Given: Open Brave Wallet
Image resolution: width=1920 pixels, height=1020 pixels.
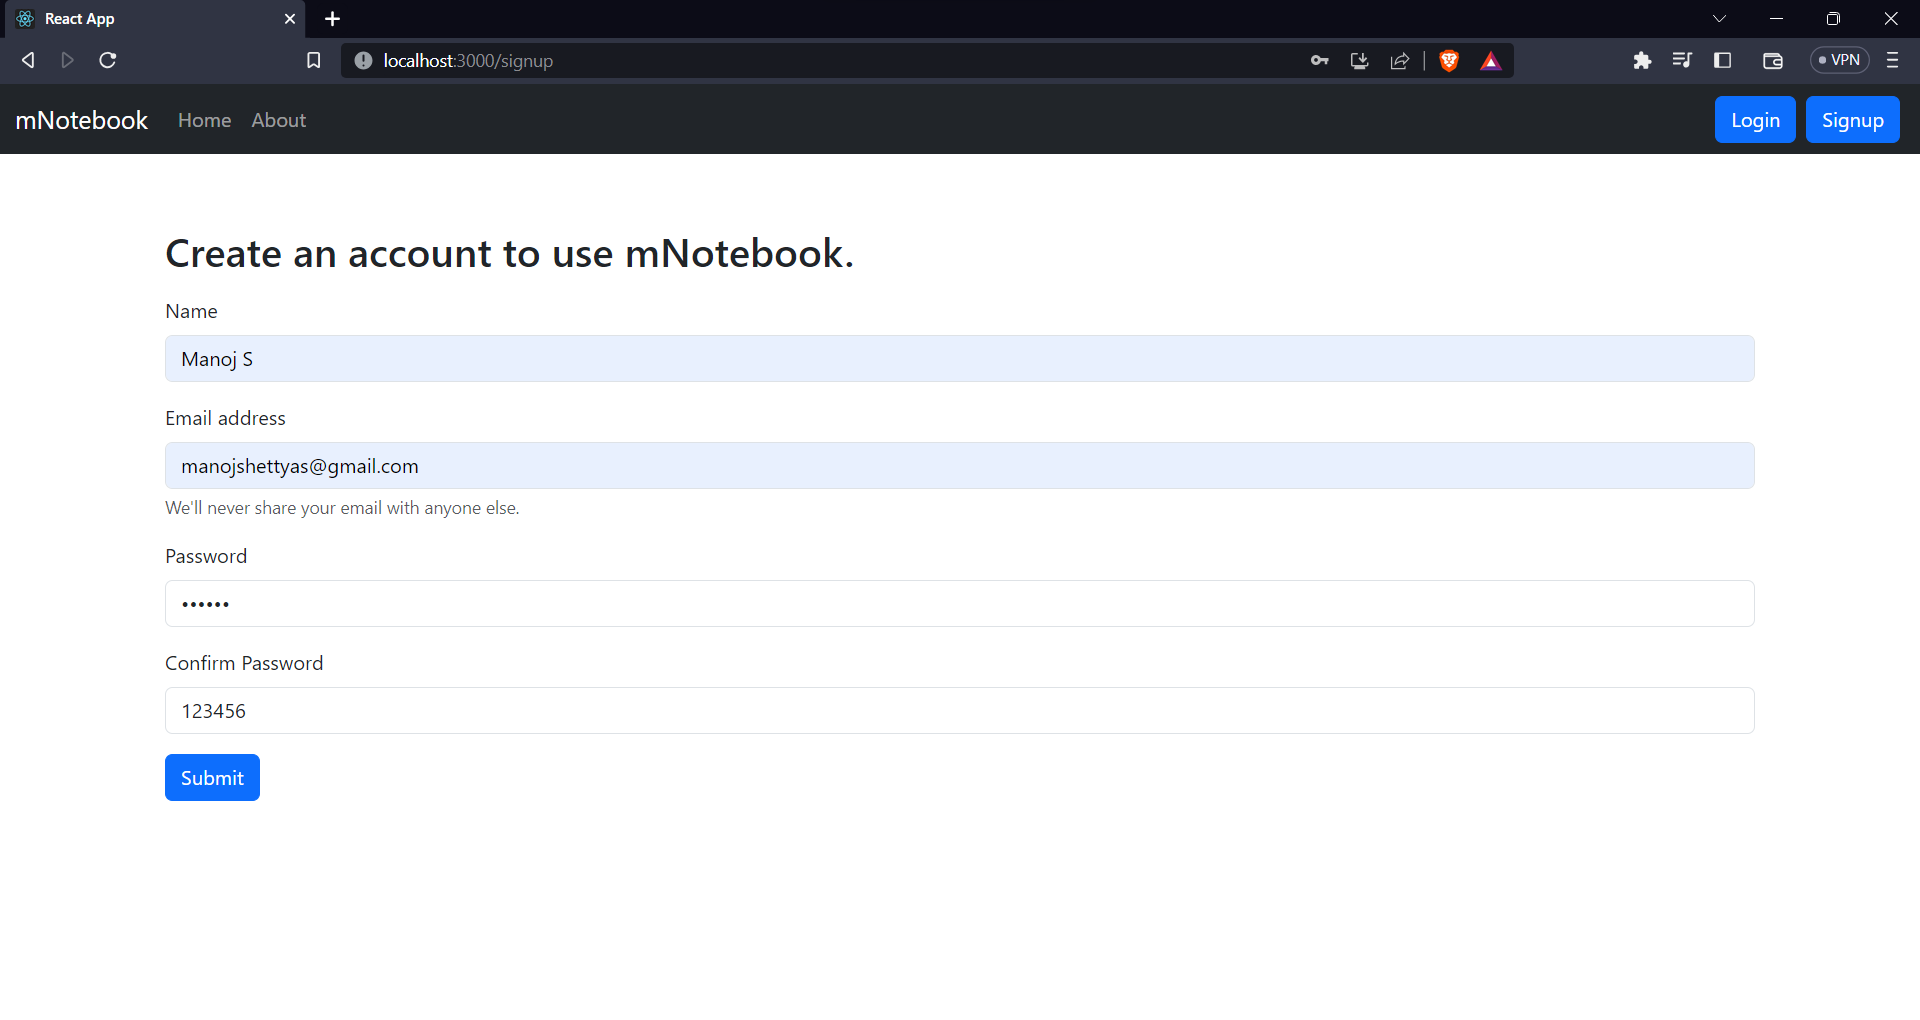Looking at the screenshot, I should (x=1773, y=60).
